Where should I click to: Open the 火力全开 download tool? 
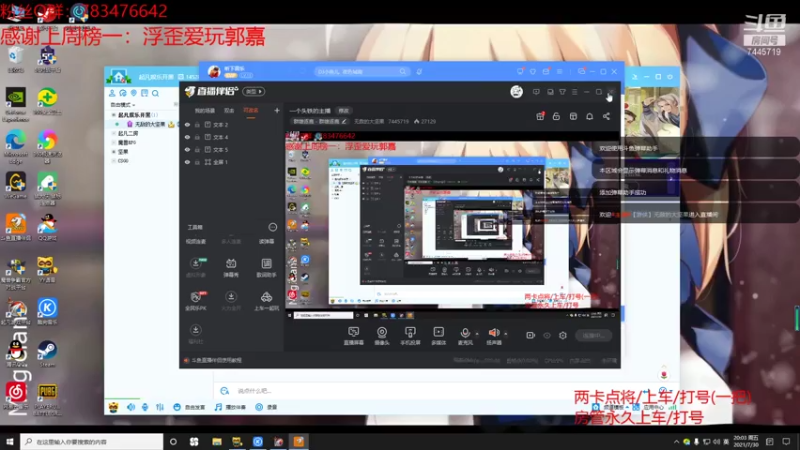[231, 301]
